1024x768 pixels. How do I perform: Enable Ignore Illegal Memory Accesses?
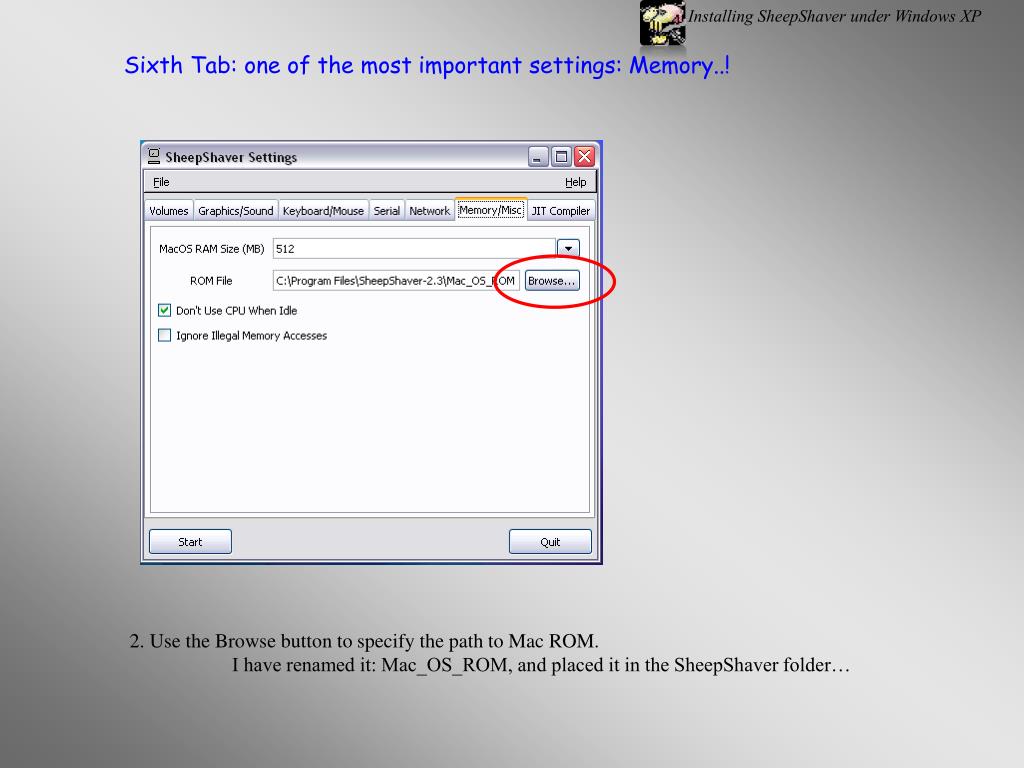(165, 335)
